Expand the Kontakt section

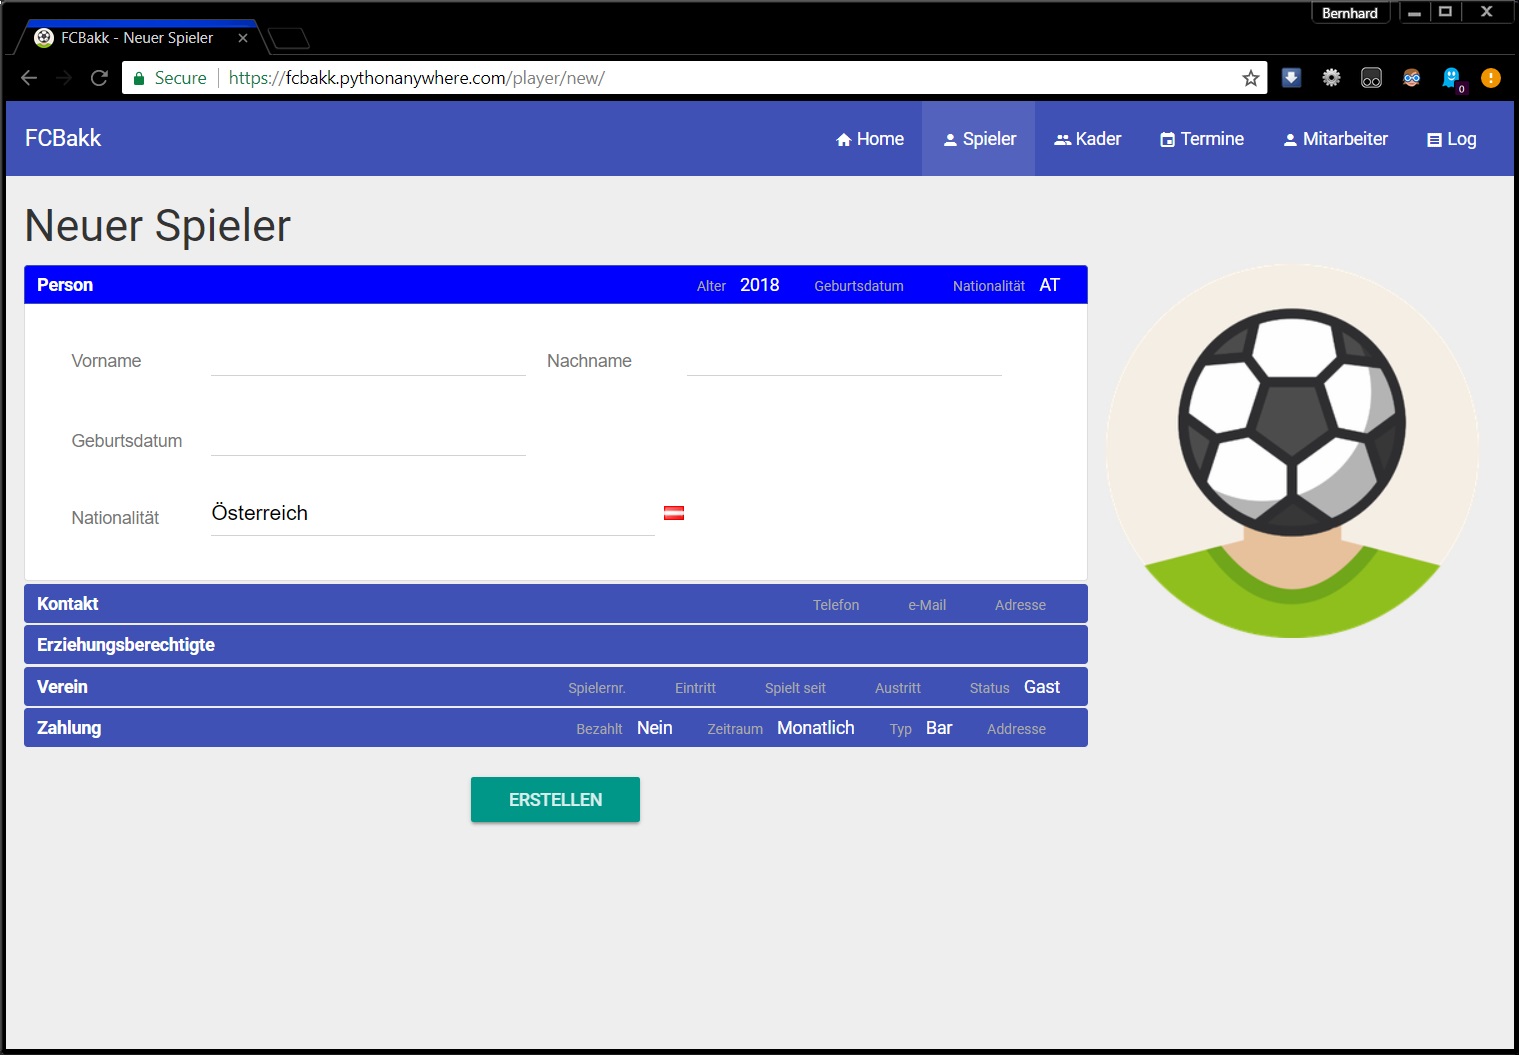click(68, 604)
